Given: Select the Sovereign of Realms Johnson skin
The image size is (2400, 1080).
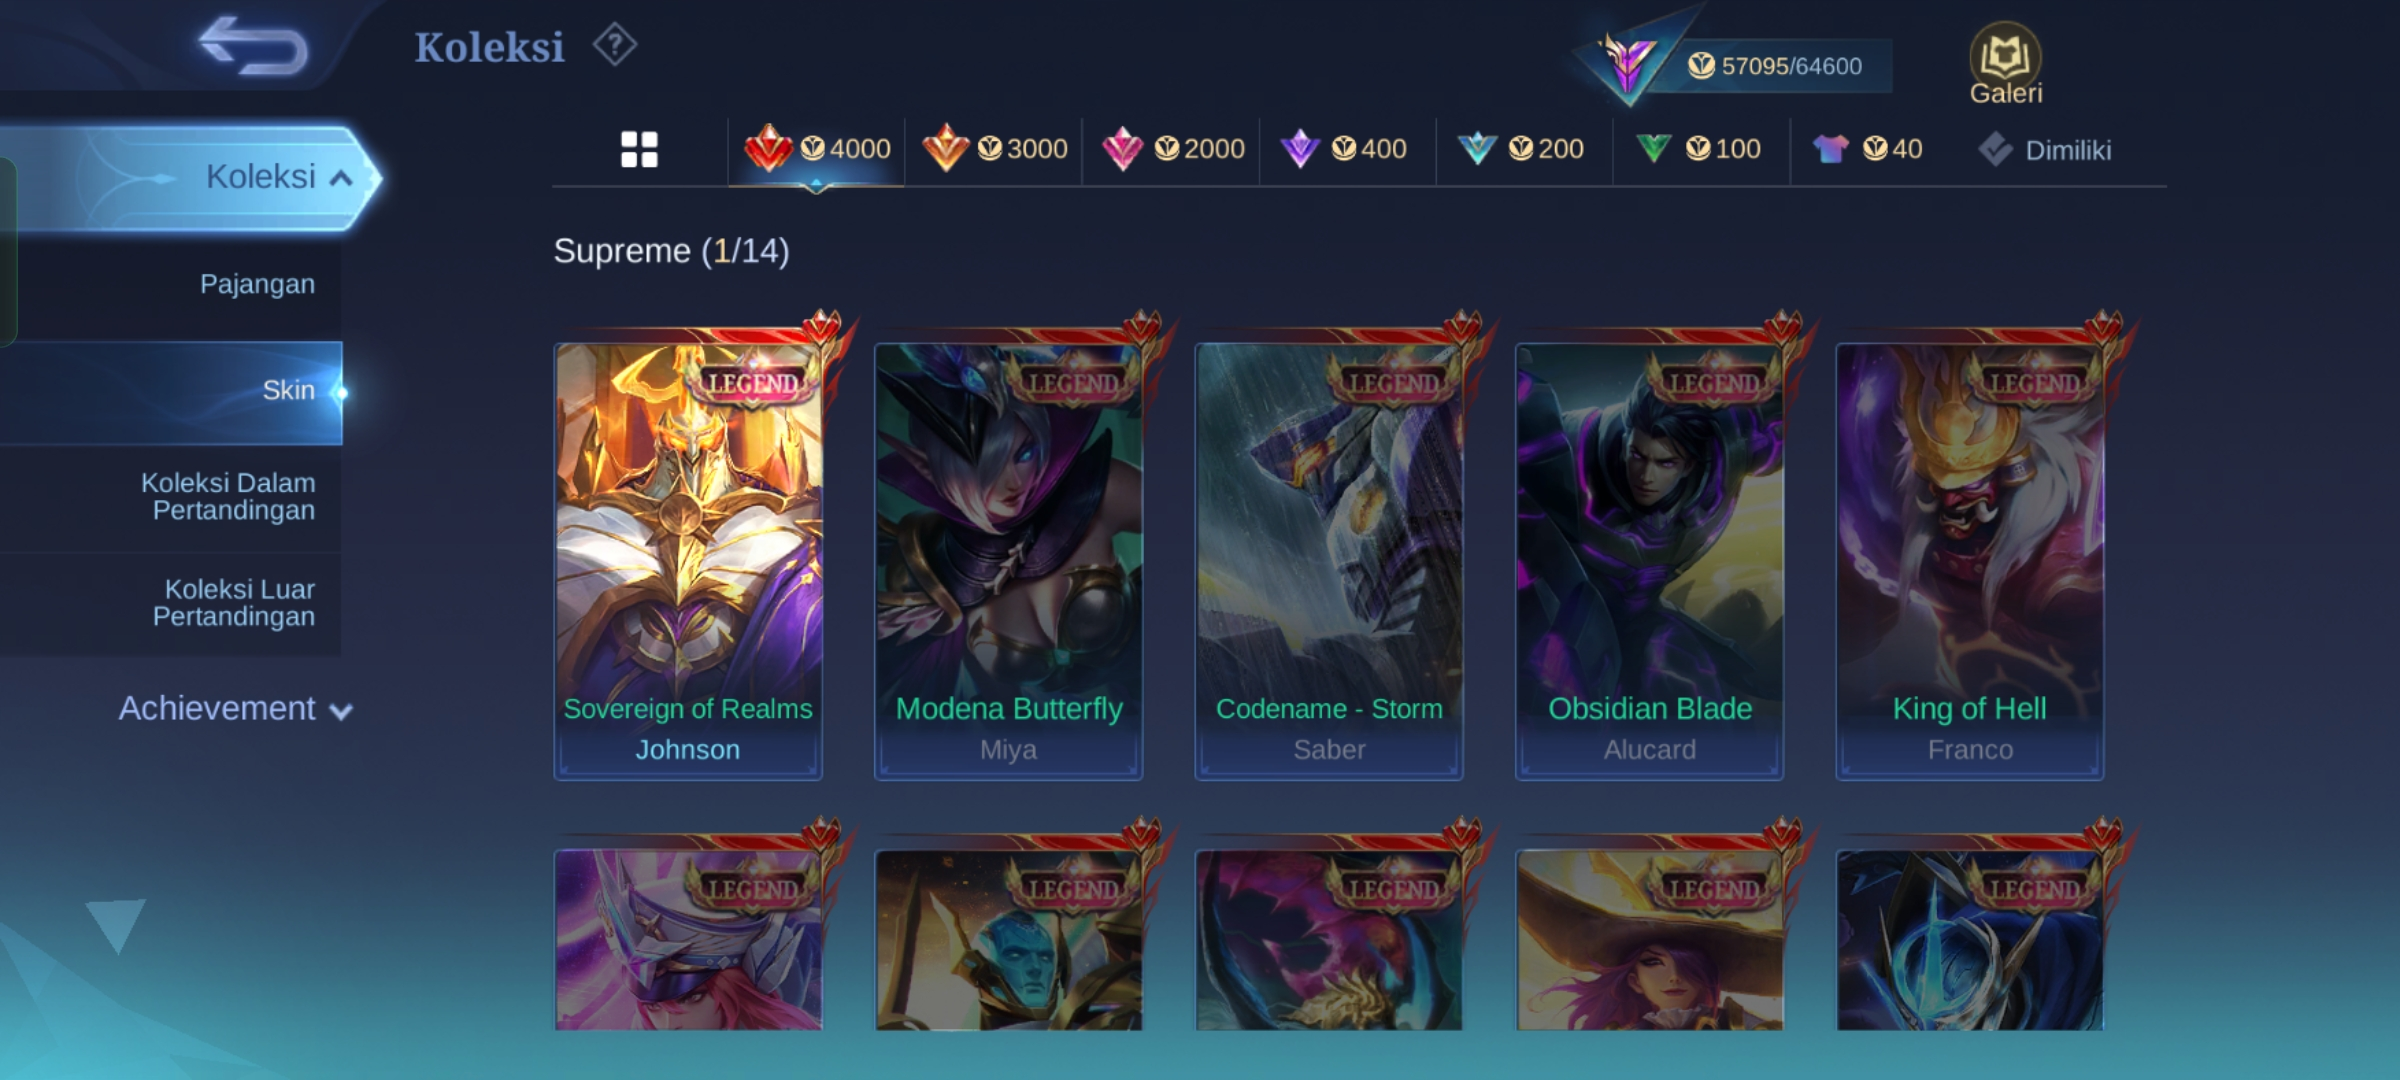Looking at the screenshot, I should 688,560.
